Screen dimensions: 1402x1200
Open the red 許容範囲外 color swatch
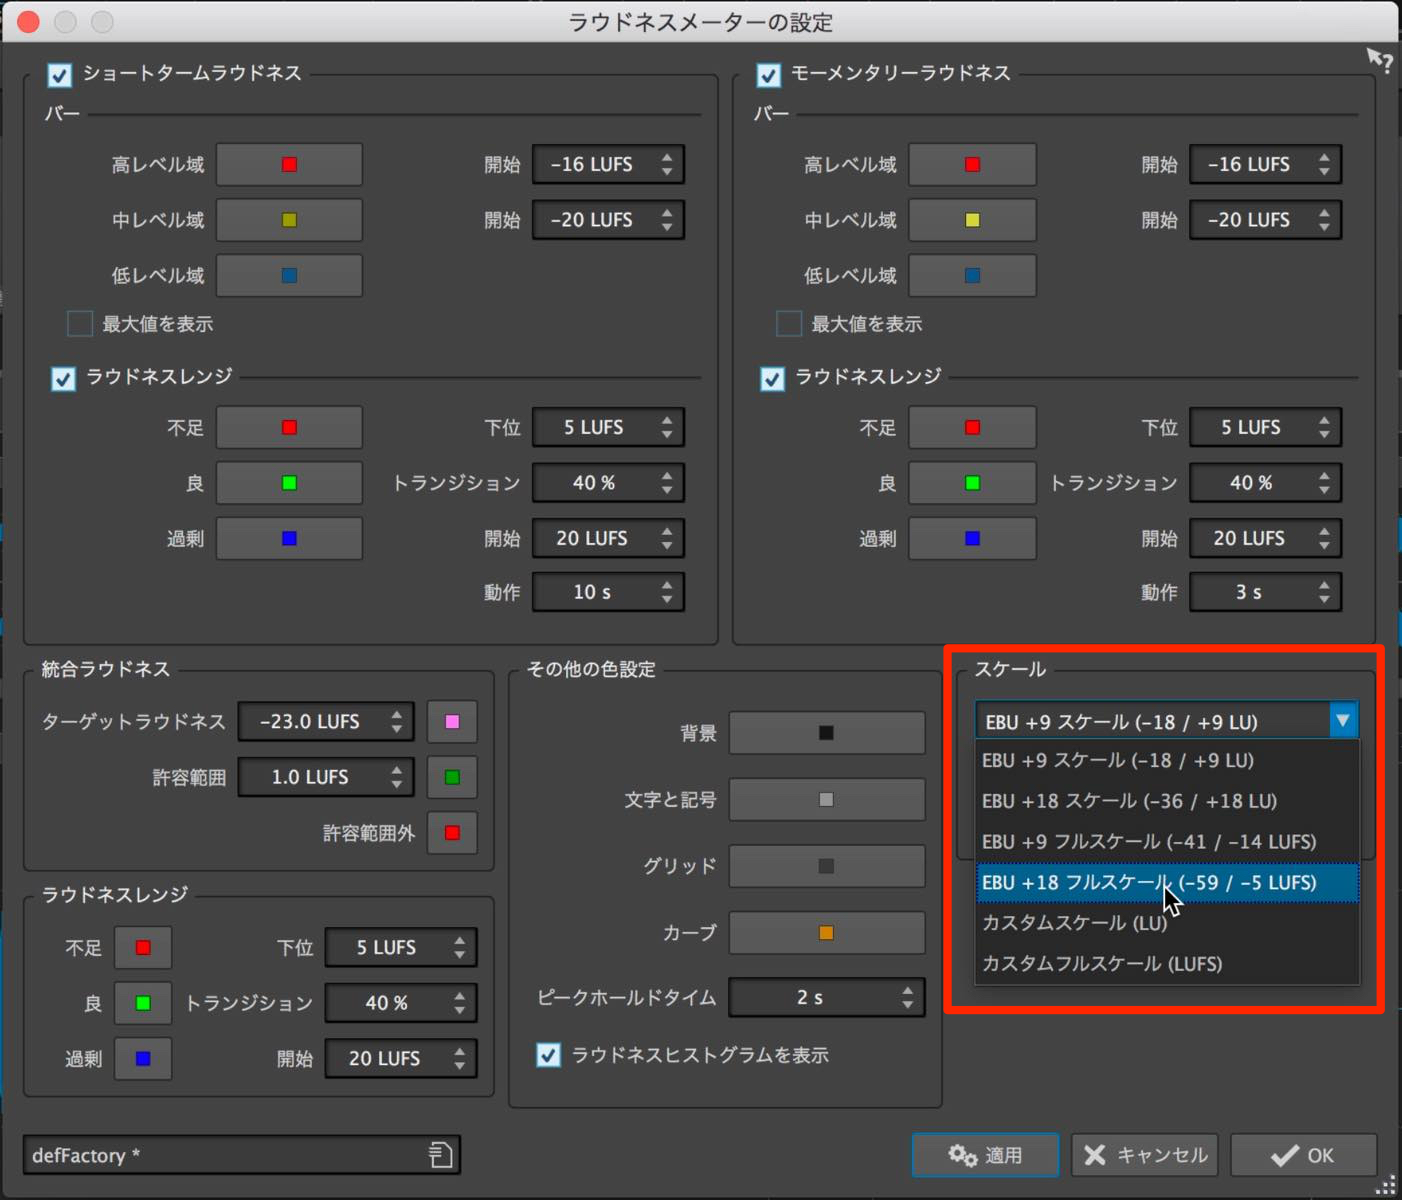coord(452,833)
